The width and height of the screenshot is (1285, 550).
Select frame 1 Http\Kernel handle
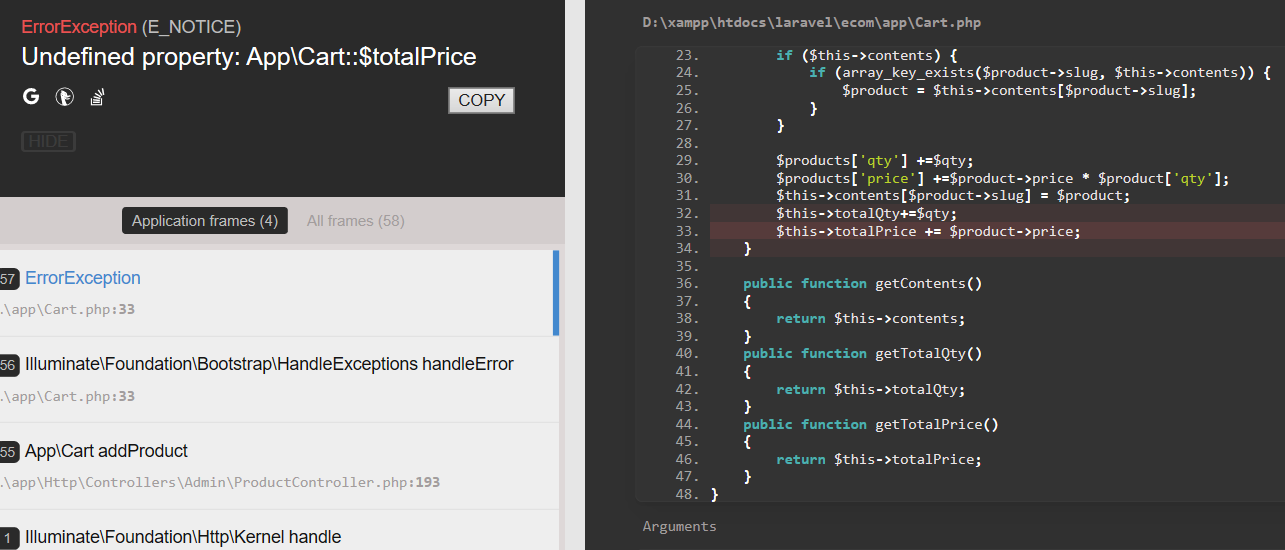(x=277, y=530)
